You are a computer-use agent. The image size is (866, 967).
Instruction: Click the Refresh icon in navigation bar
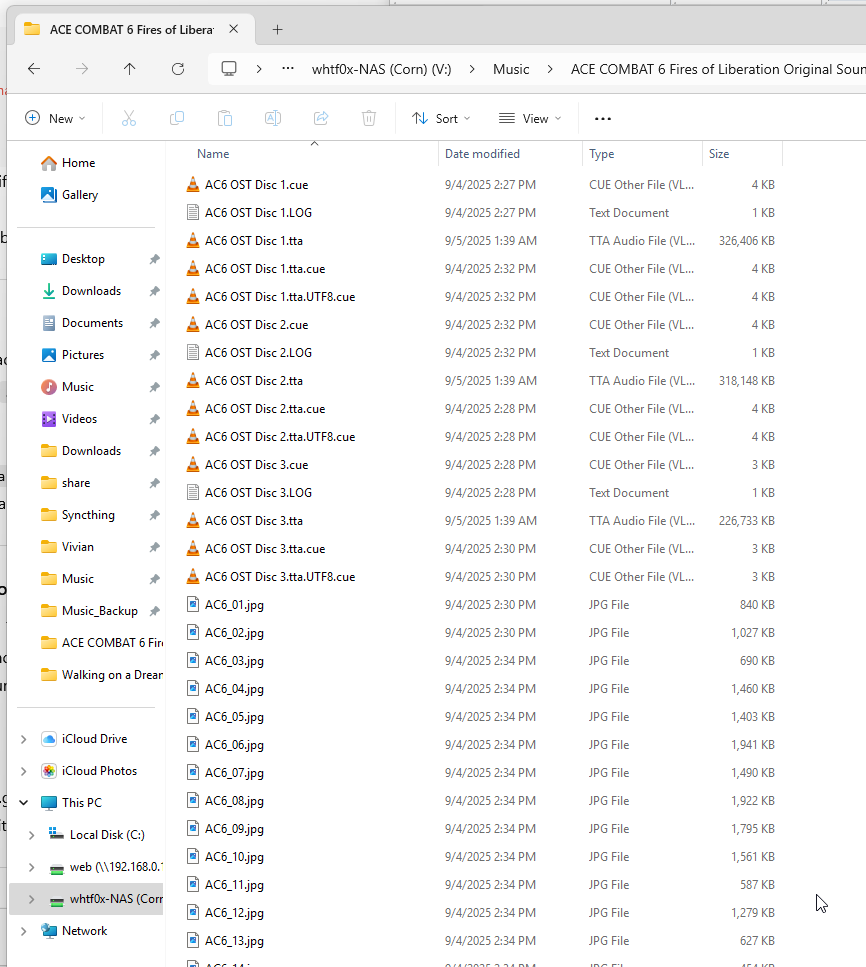[x=178, y=69]
